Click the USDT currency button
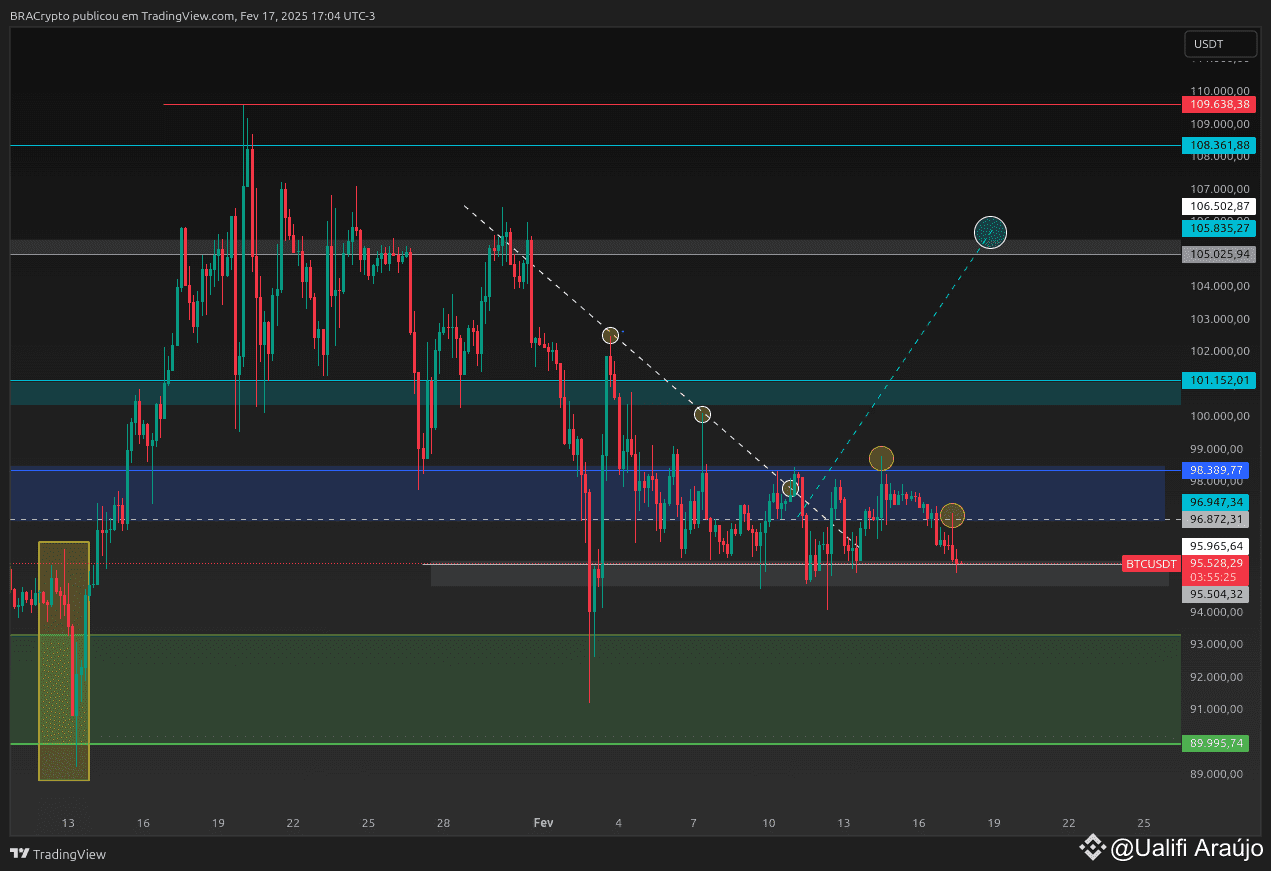The image size is (1271, 871). coord(1219,44)
